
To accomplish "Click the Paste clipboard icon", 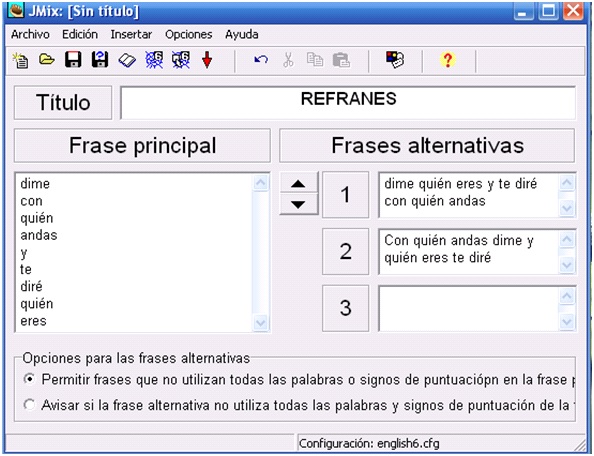I will pos(341,60).
